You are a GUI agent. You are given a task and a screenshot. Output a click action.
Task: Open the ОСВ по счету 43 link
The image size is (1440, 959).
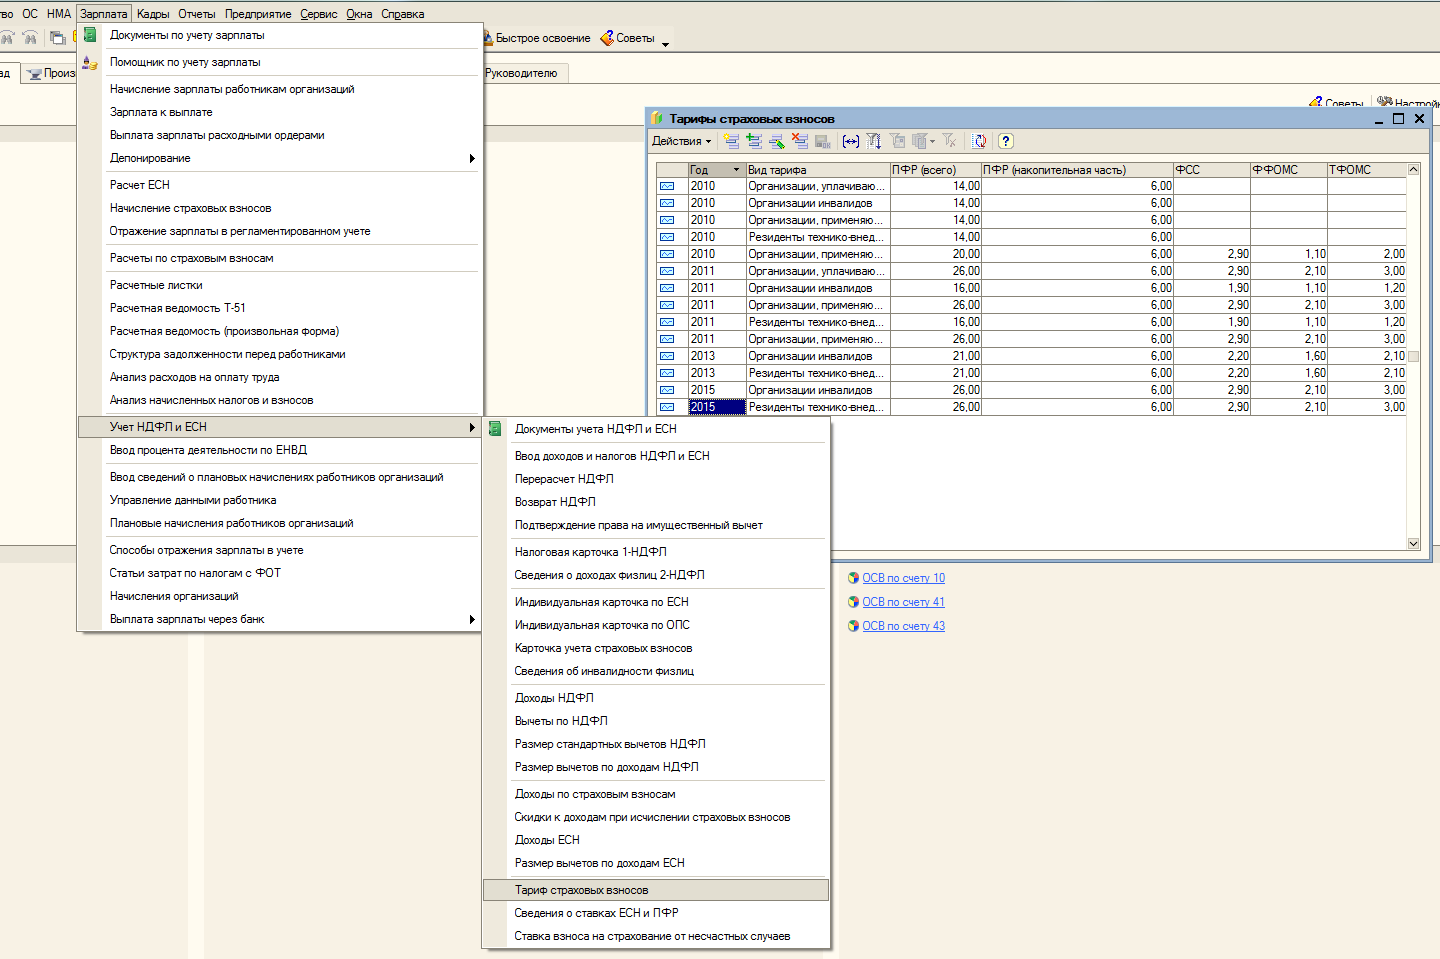click(903, 626)
